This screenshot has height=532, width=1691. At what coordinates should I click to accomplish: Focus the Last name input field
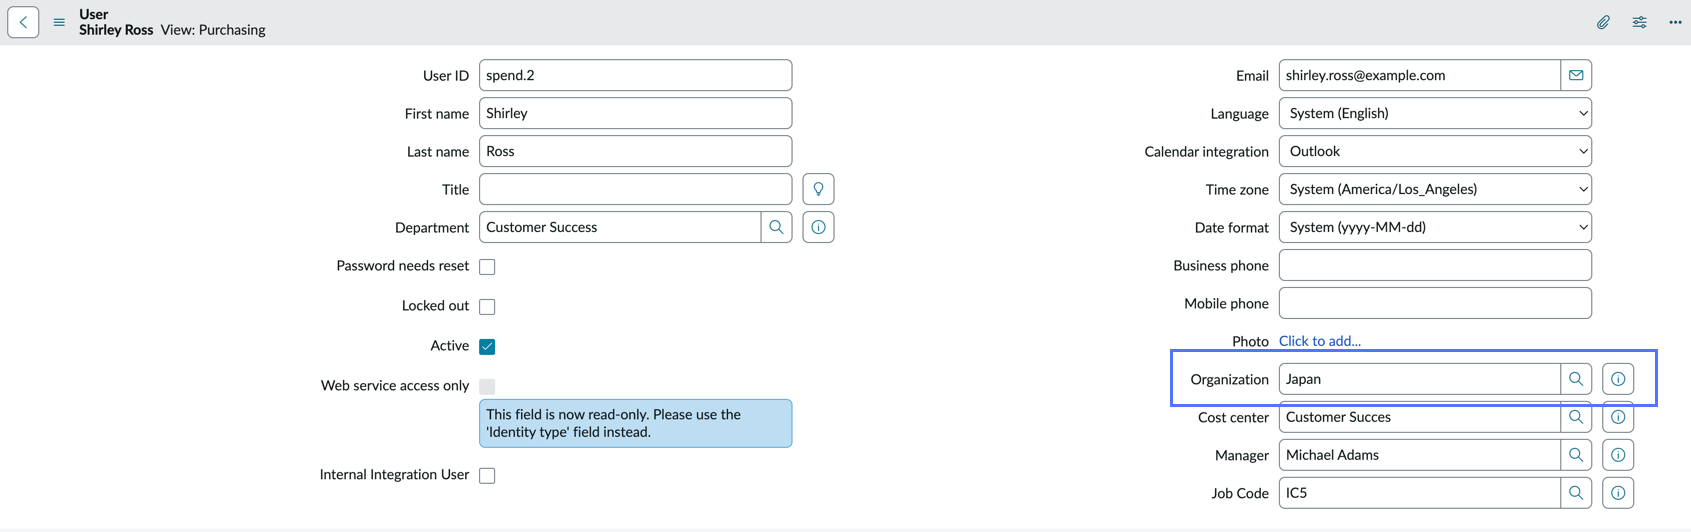(x=635, y=151)
